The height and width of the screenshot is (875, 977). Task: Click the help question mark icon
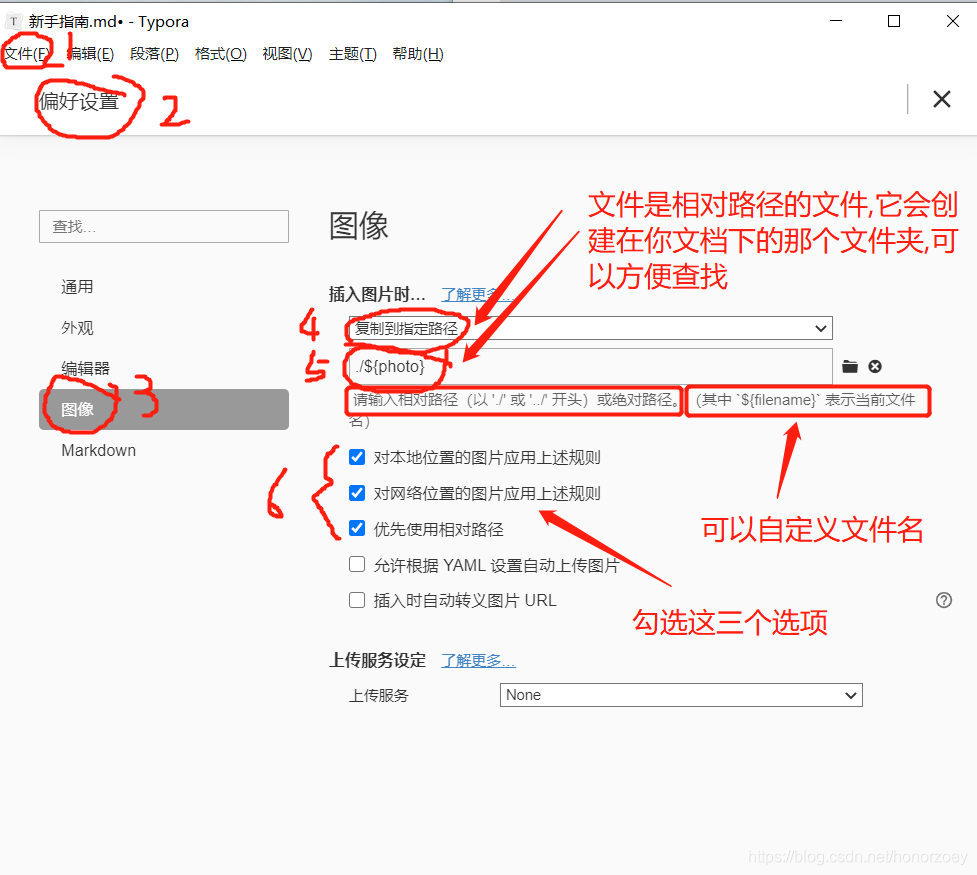click(x=943, y=599)
